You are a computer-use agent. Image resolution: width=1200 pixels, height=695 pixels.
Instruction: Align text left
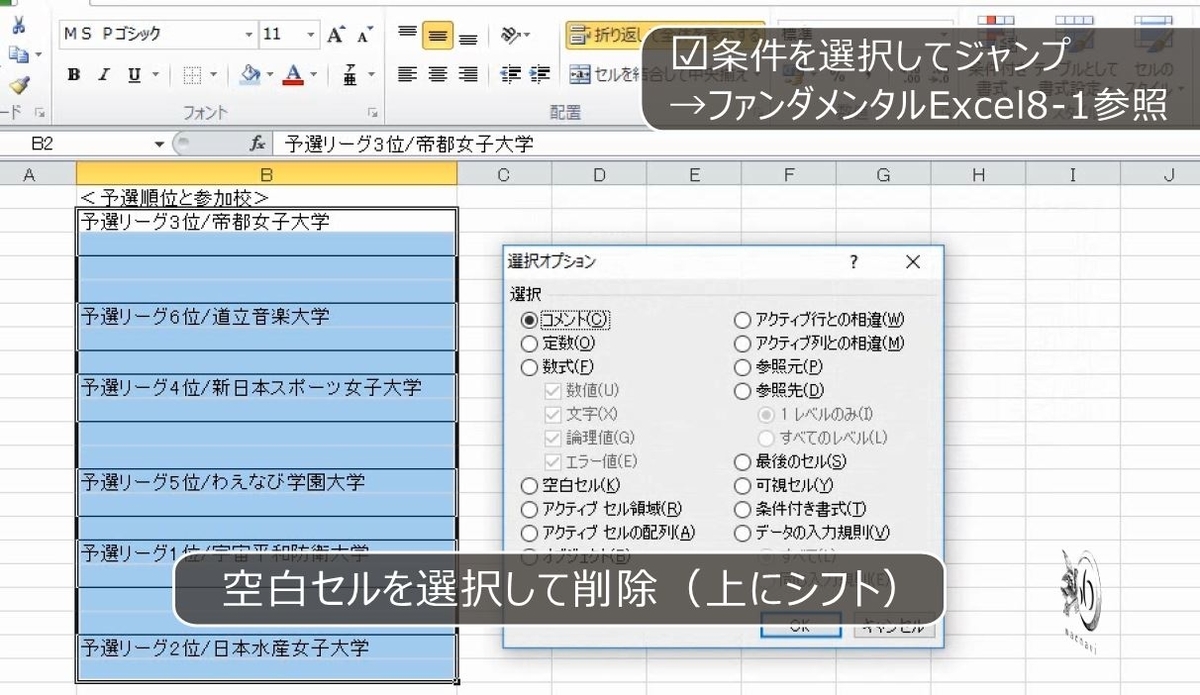(x=407, y=74)
